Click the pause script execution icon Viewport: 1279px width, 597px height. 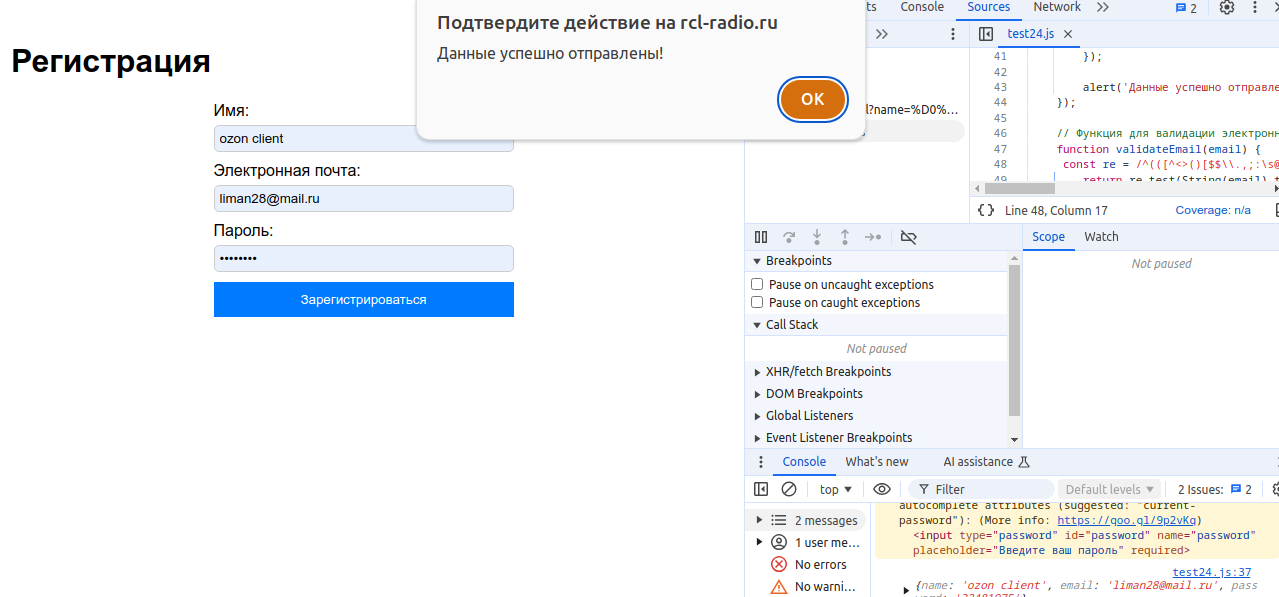tap(761, 237)
